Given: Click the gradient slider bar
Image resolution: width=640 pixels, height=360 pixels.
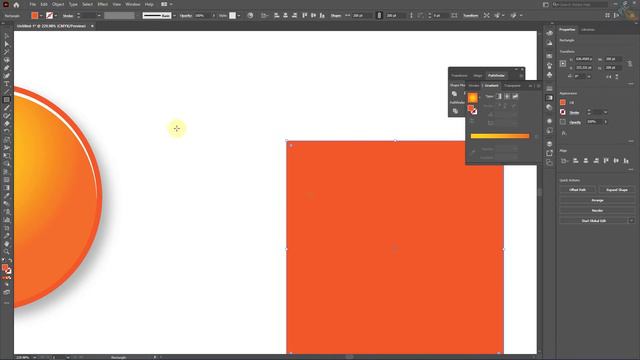Looking at the screenshot, I should pos(500,136).
